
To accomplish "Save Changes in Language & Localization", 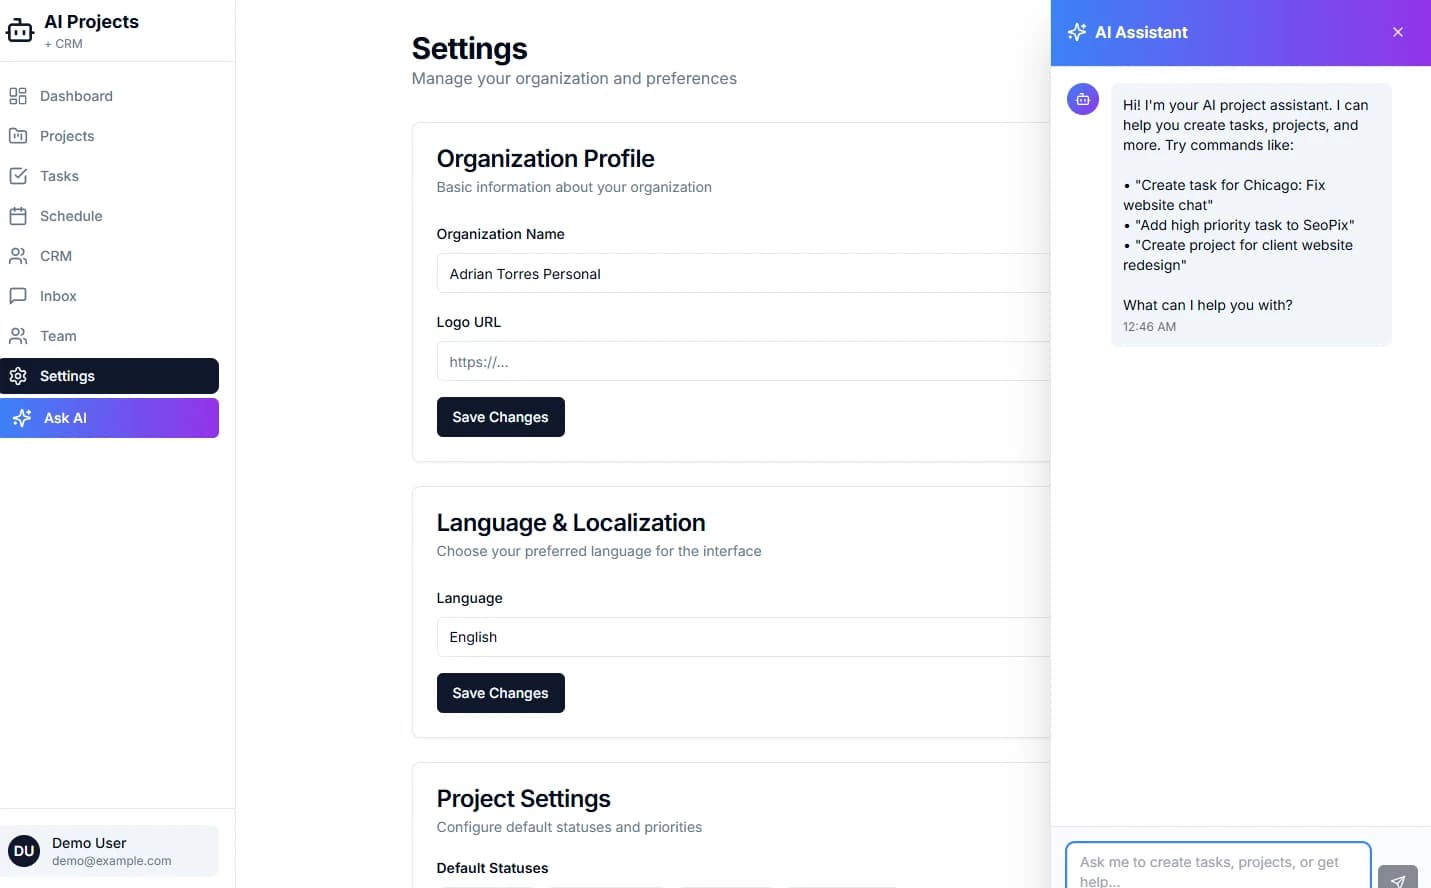I will [x=500, y=693].
